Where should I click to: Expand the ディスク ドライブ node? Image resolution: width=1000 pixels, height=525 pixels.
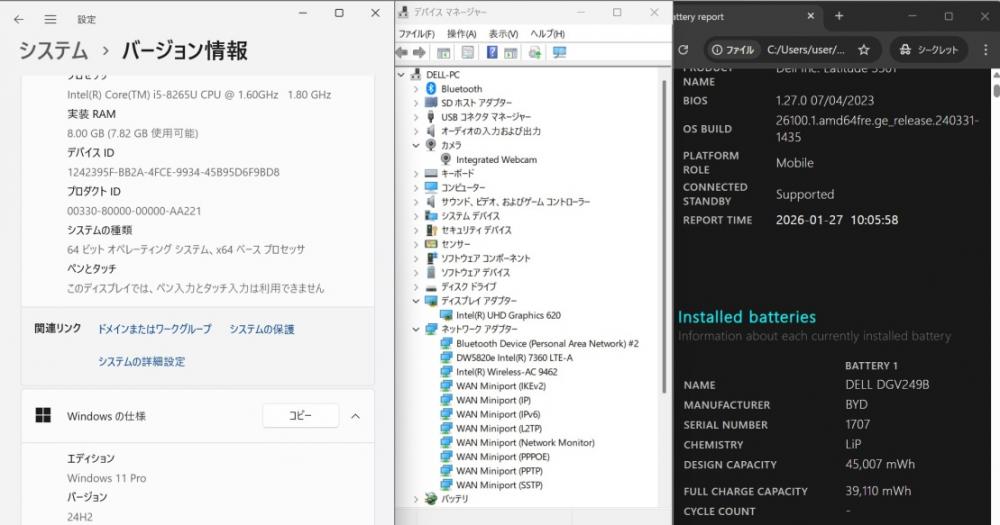pos(416,286)
